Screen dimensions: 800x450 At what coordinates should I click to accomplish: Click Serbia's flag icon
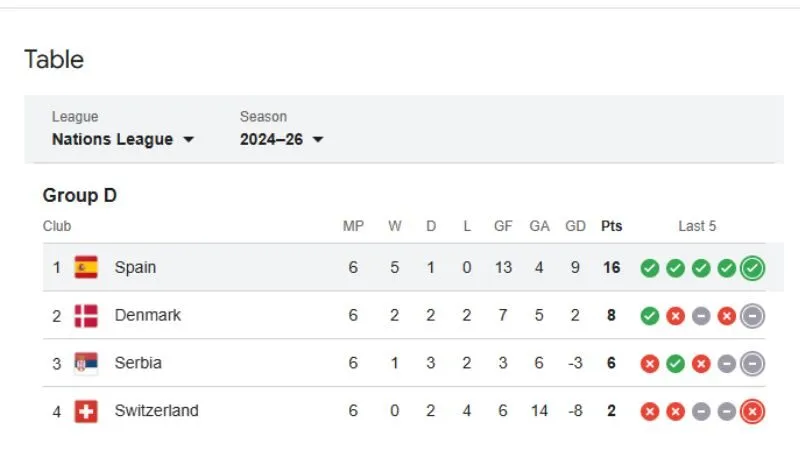click(86, 363)
